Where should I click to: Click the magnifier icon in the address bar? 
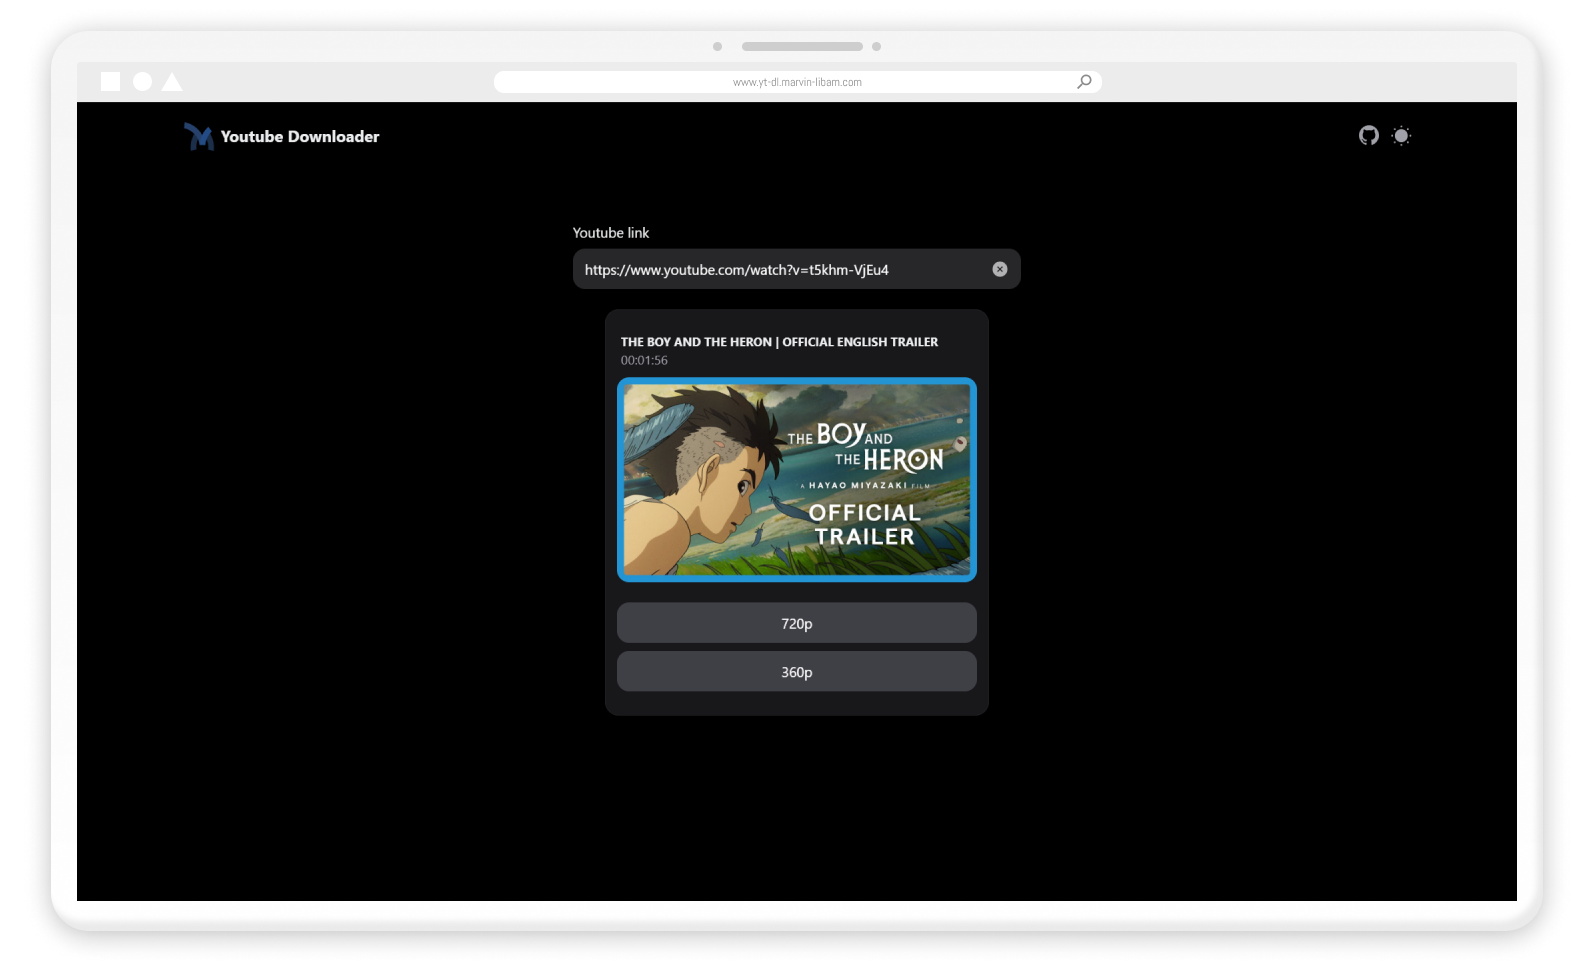pyautogui.click(x=1084, y=82)
